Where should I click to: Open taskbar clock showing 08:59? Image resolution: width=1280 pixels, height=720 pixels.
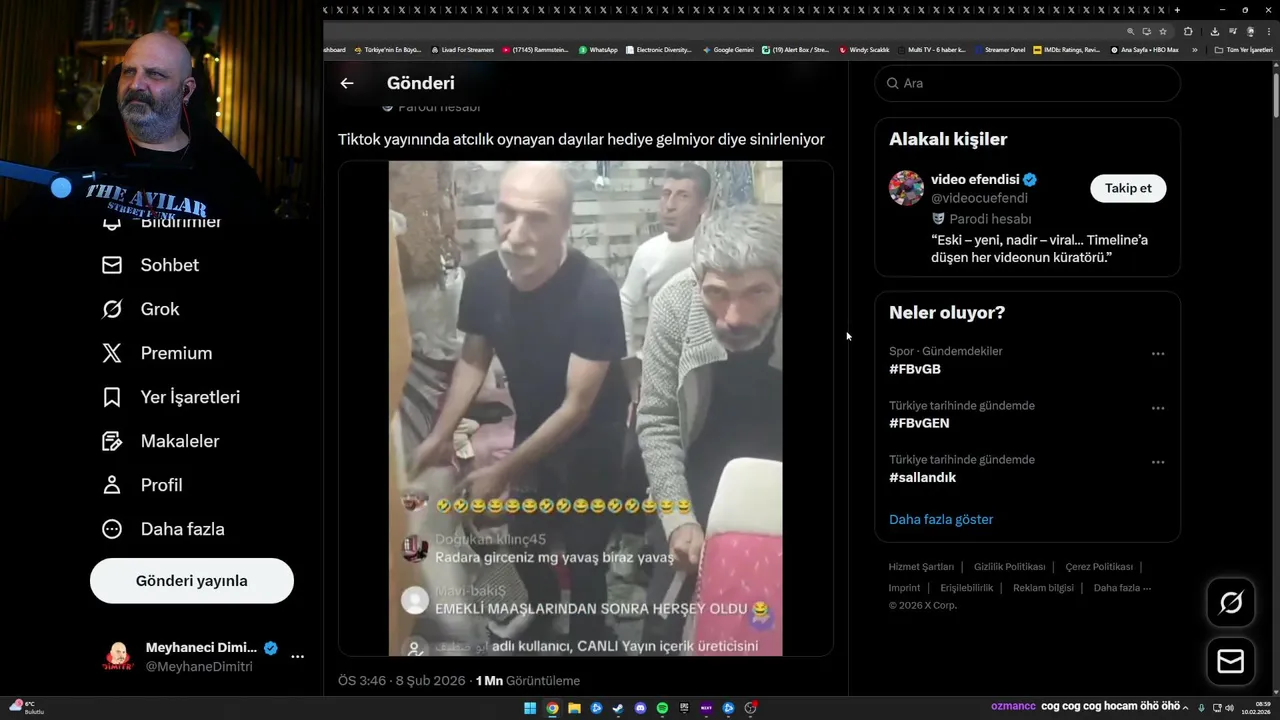pos(1256,708)
